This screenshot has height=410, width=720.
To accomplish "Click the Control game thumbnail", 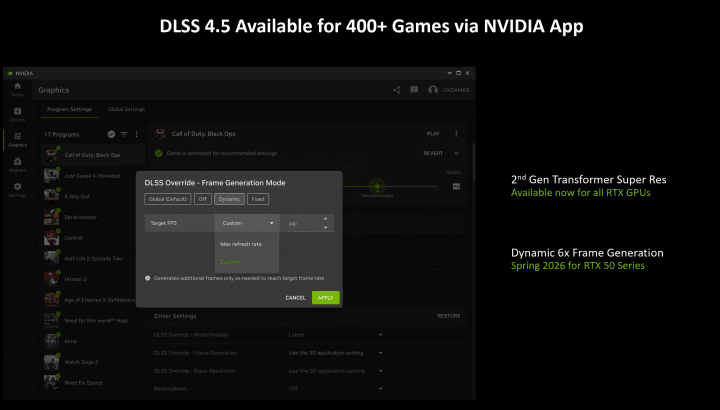I will [51, 238].
